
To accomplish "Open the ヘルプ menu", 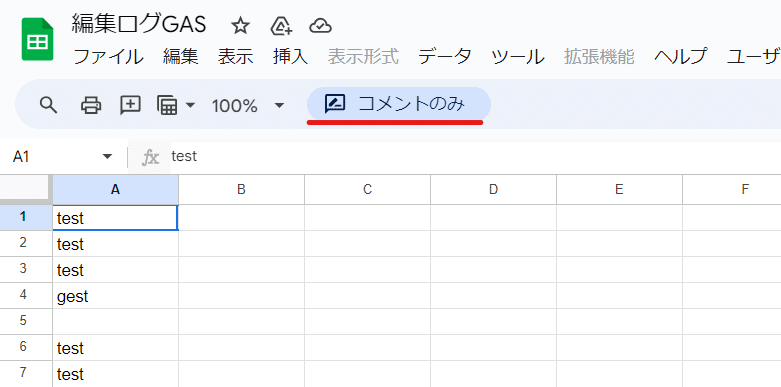I will (680, 57).
